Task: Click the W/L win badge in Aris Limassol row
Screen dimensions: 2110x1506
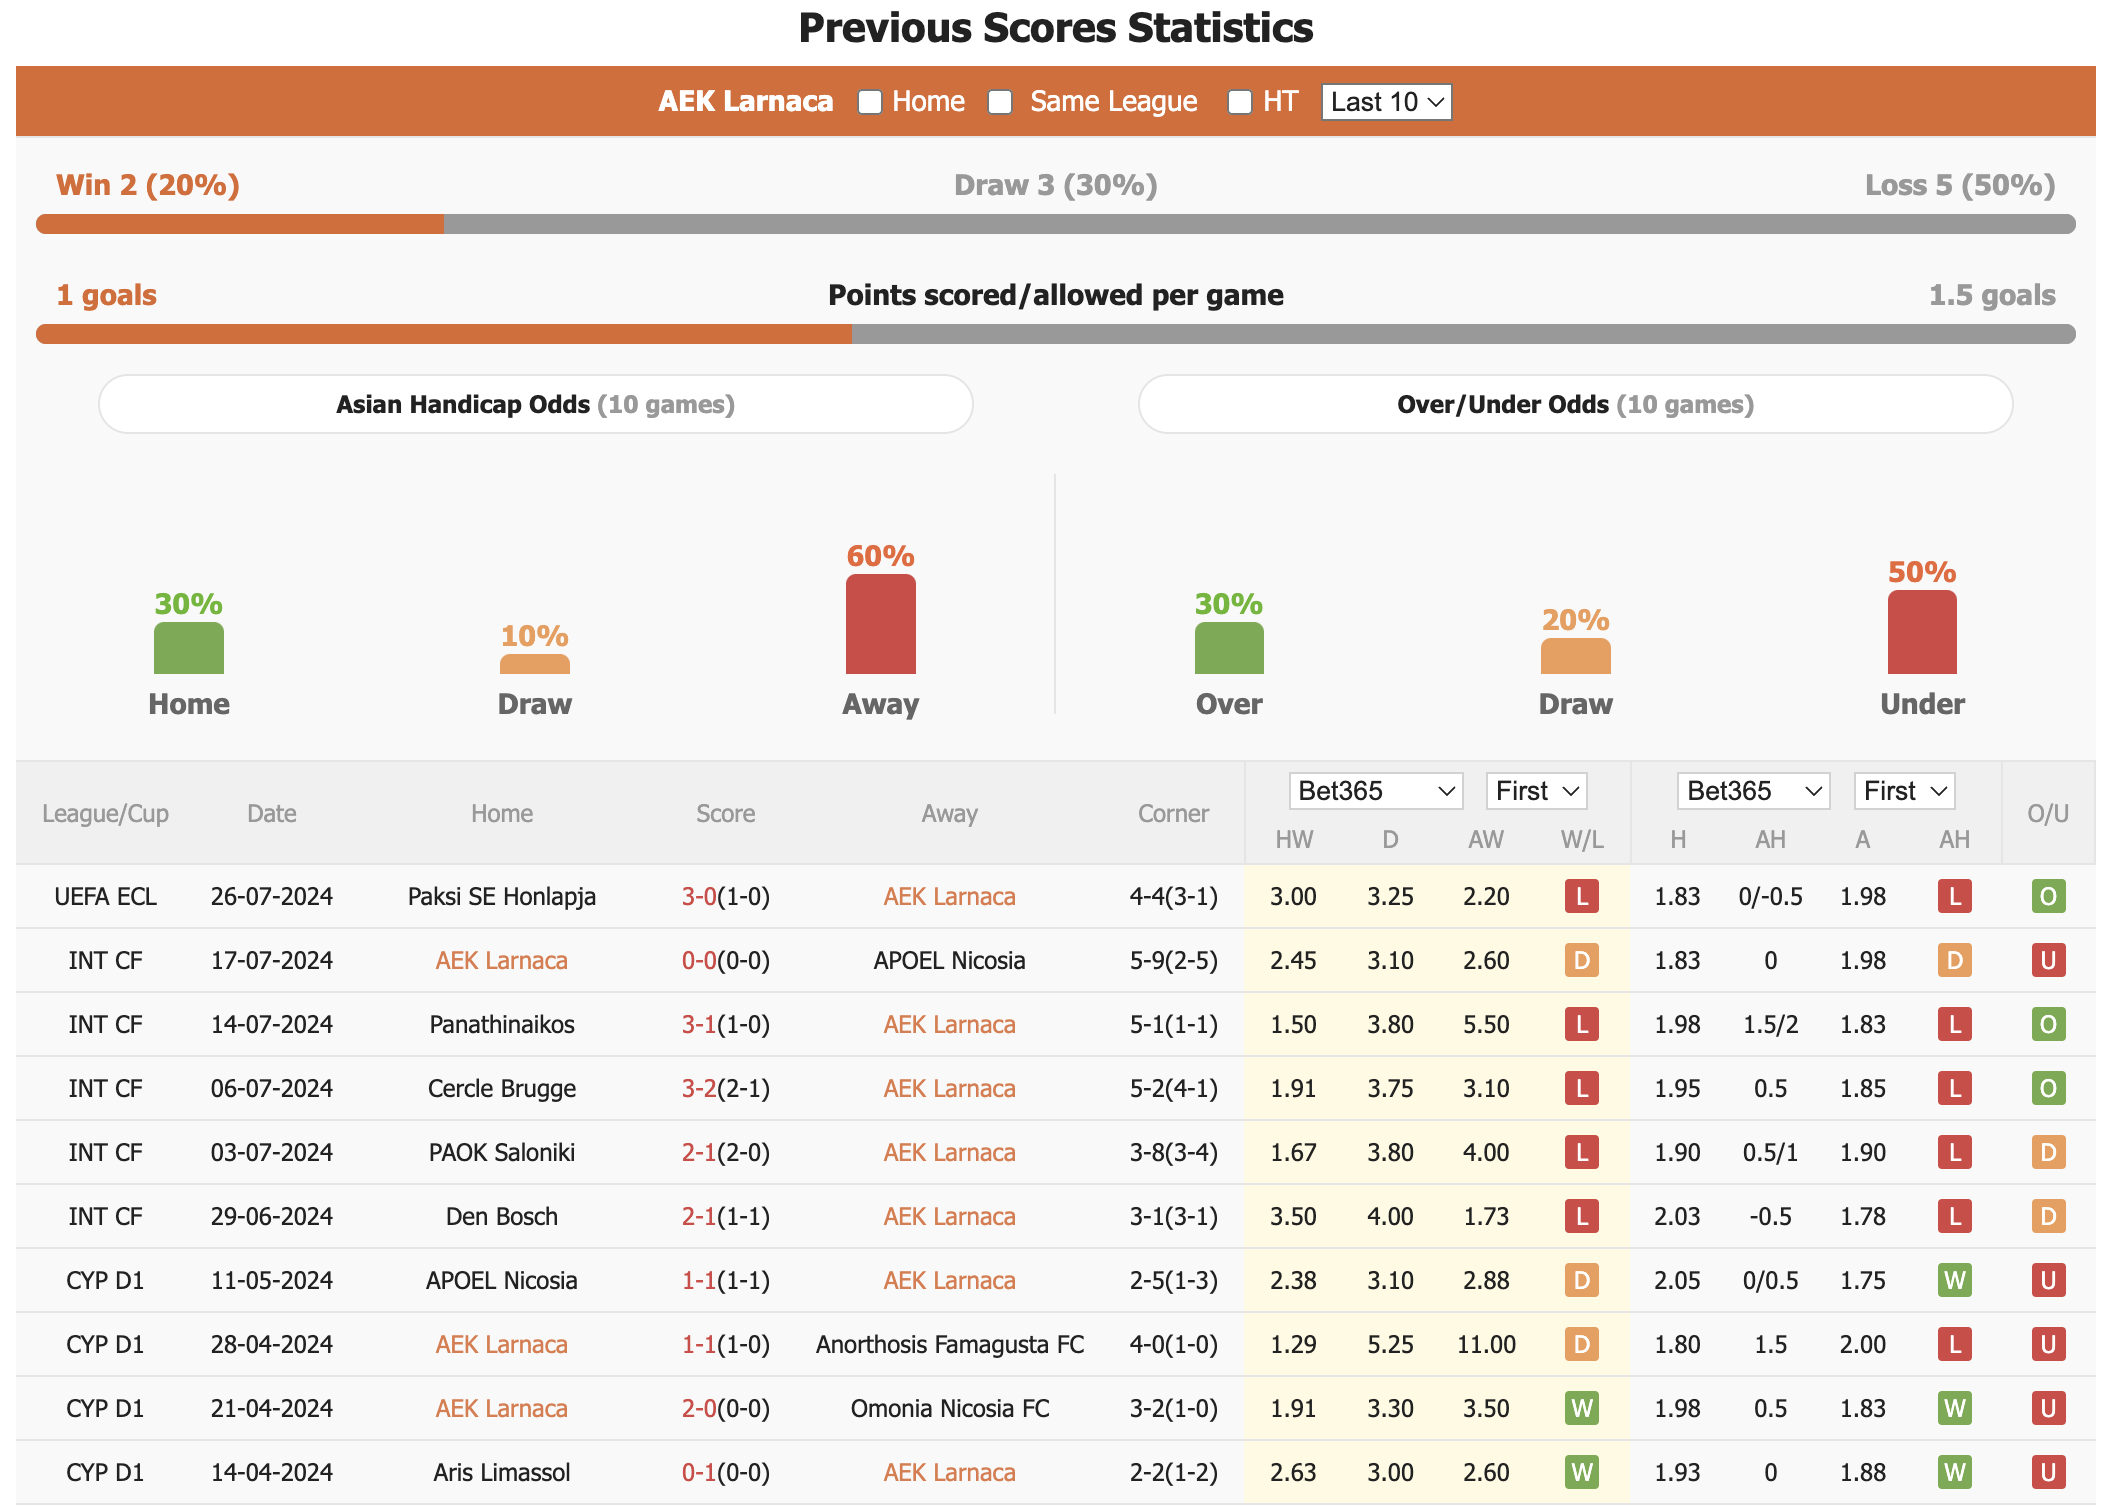Action: [x=1582, y=1472]
